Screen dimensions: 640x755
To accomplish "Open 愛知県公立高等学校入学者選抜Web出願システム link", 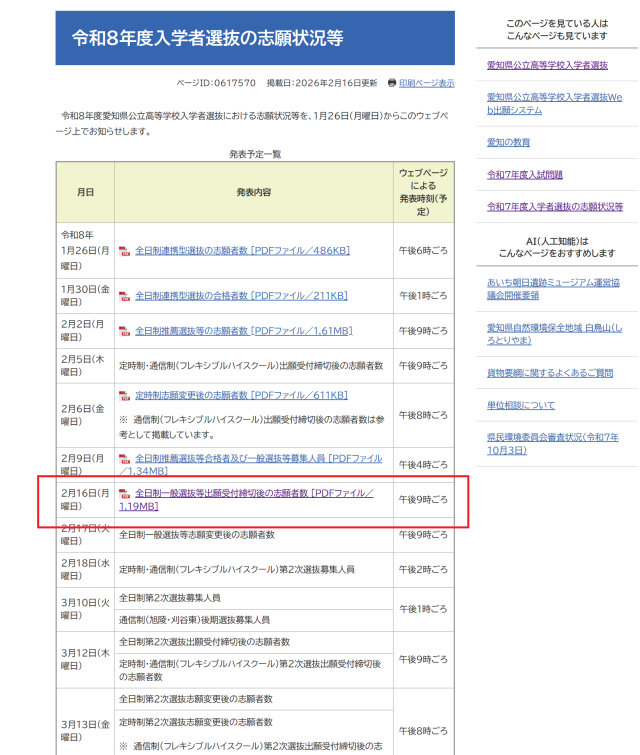I will point(554,103).
